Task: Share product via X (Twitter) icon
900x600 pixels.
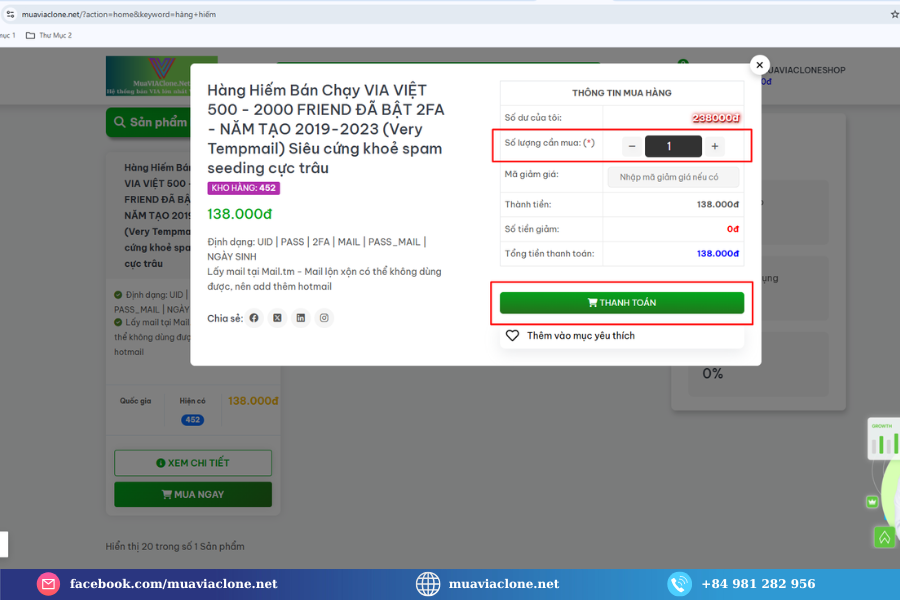Action: point(277,318)
